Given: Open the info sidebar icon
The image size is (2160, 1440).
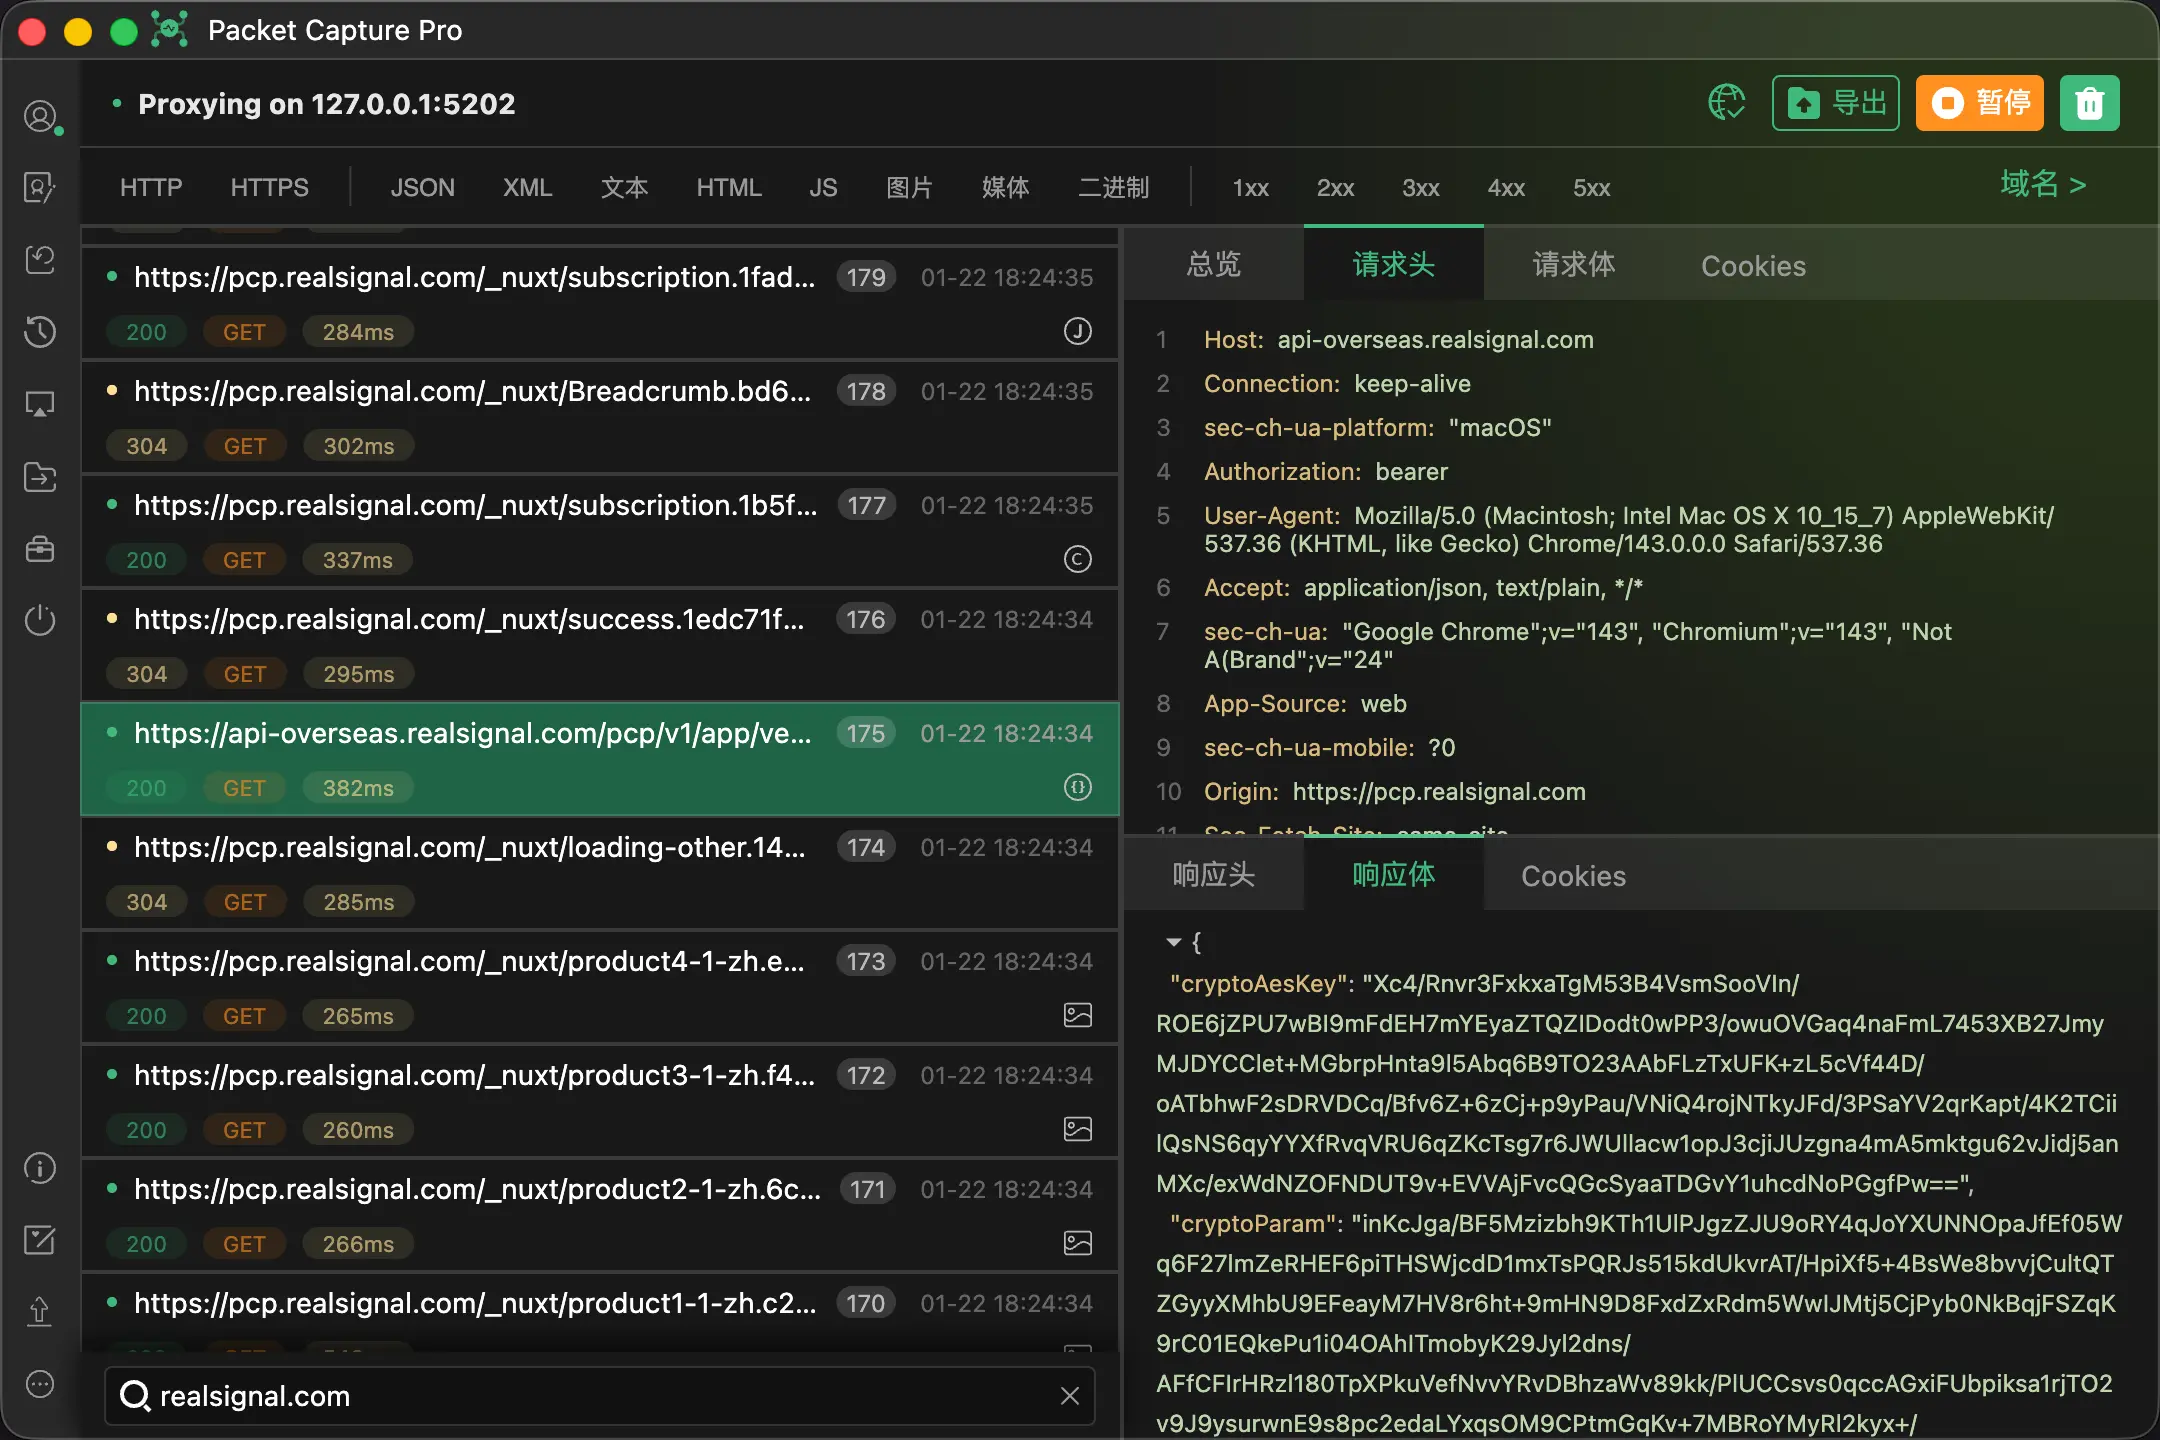Looking at the screenshot, I should click(x=40, y=1168).
